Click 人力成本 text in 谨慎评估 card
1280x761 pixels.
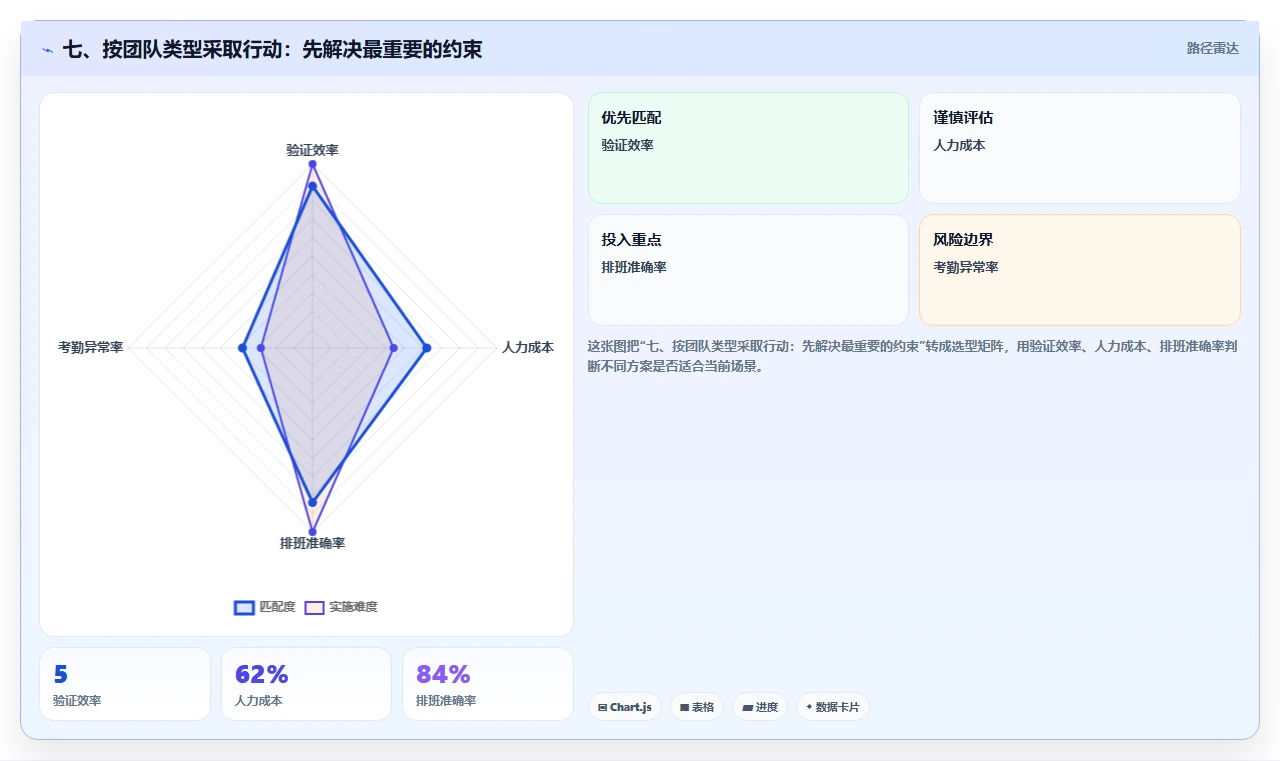959,145
